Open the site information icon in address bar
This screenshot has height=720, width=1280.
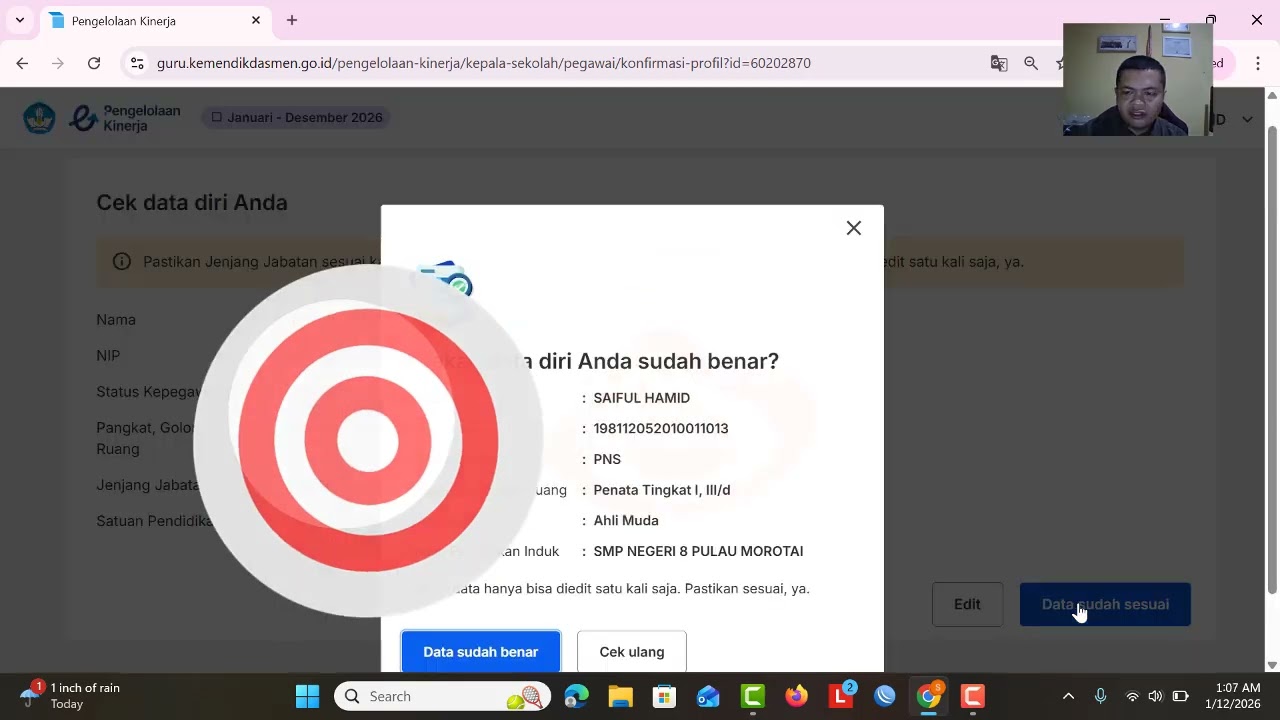coord(137,63)
